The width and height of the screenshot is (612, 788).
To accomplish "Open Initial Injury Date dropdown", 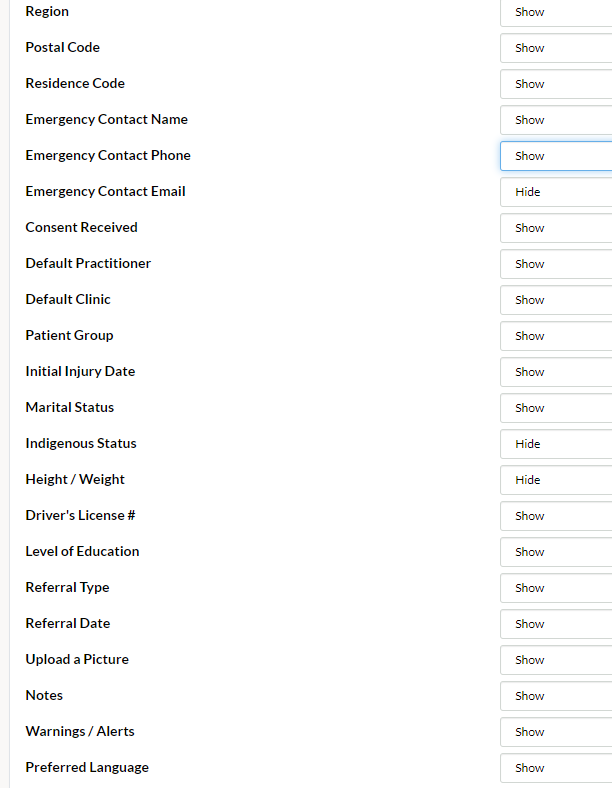I will (556, 372).
